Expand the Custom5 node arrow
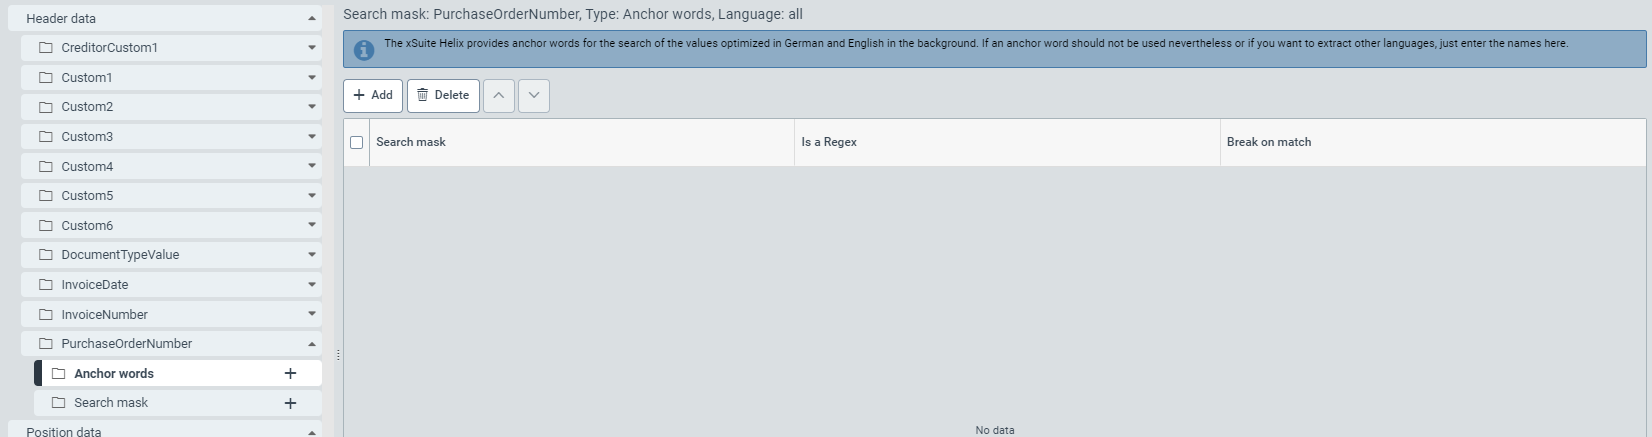 coord(312,195)
